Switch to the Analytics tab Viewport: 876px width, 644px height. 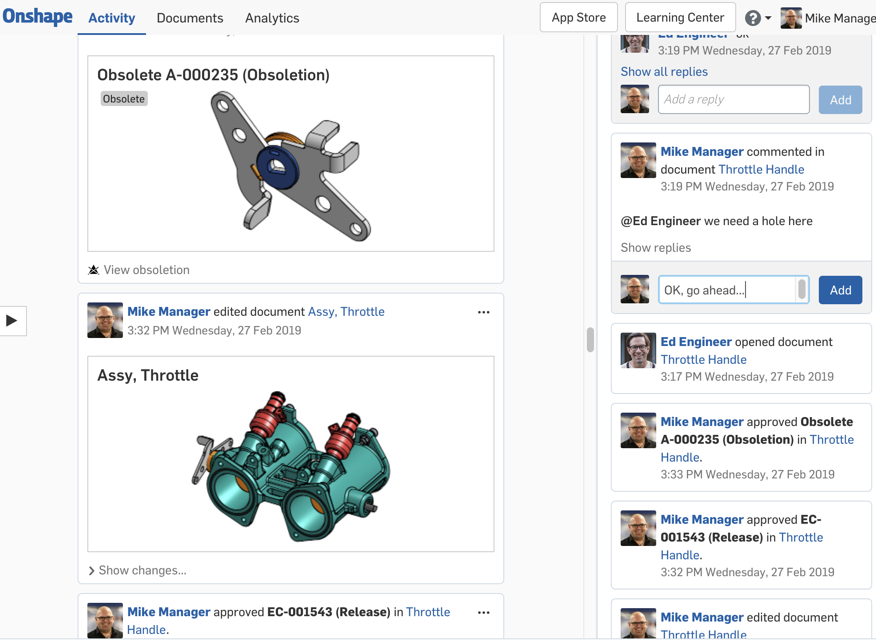click(272, 18)
